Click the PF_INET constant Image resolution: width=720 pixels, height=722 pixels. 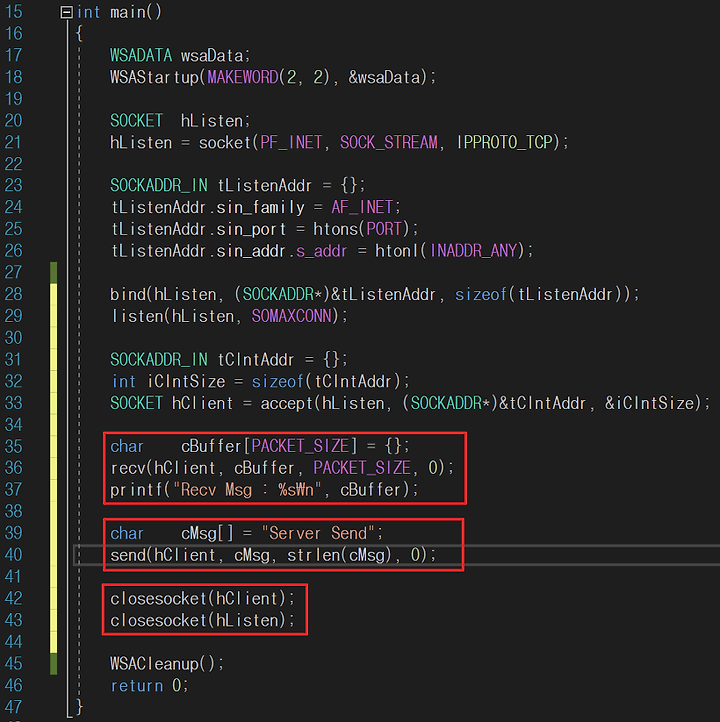(x=291, y=142)
